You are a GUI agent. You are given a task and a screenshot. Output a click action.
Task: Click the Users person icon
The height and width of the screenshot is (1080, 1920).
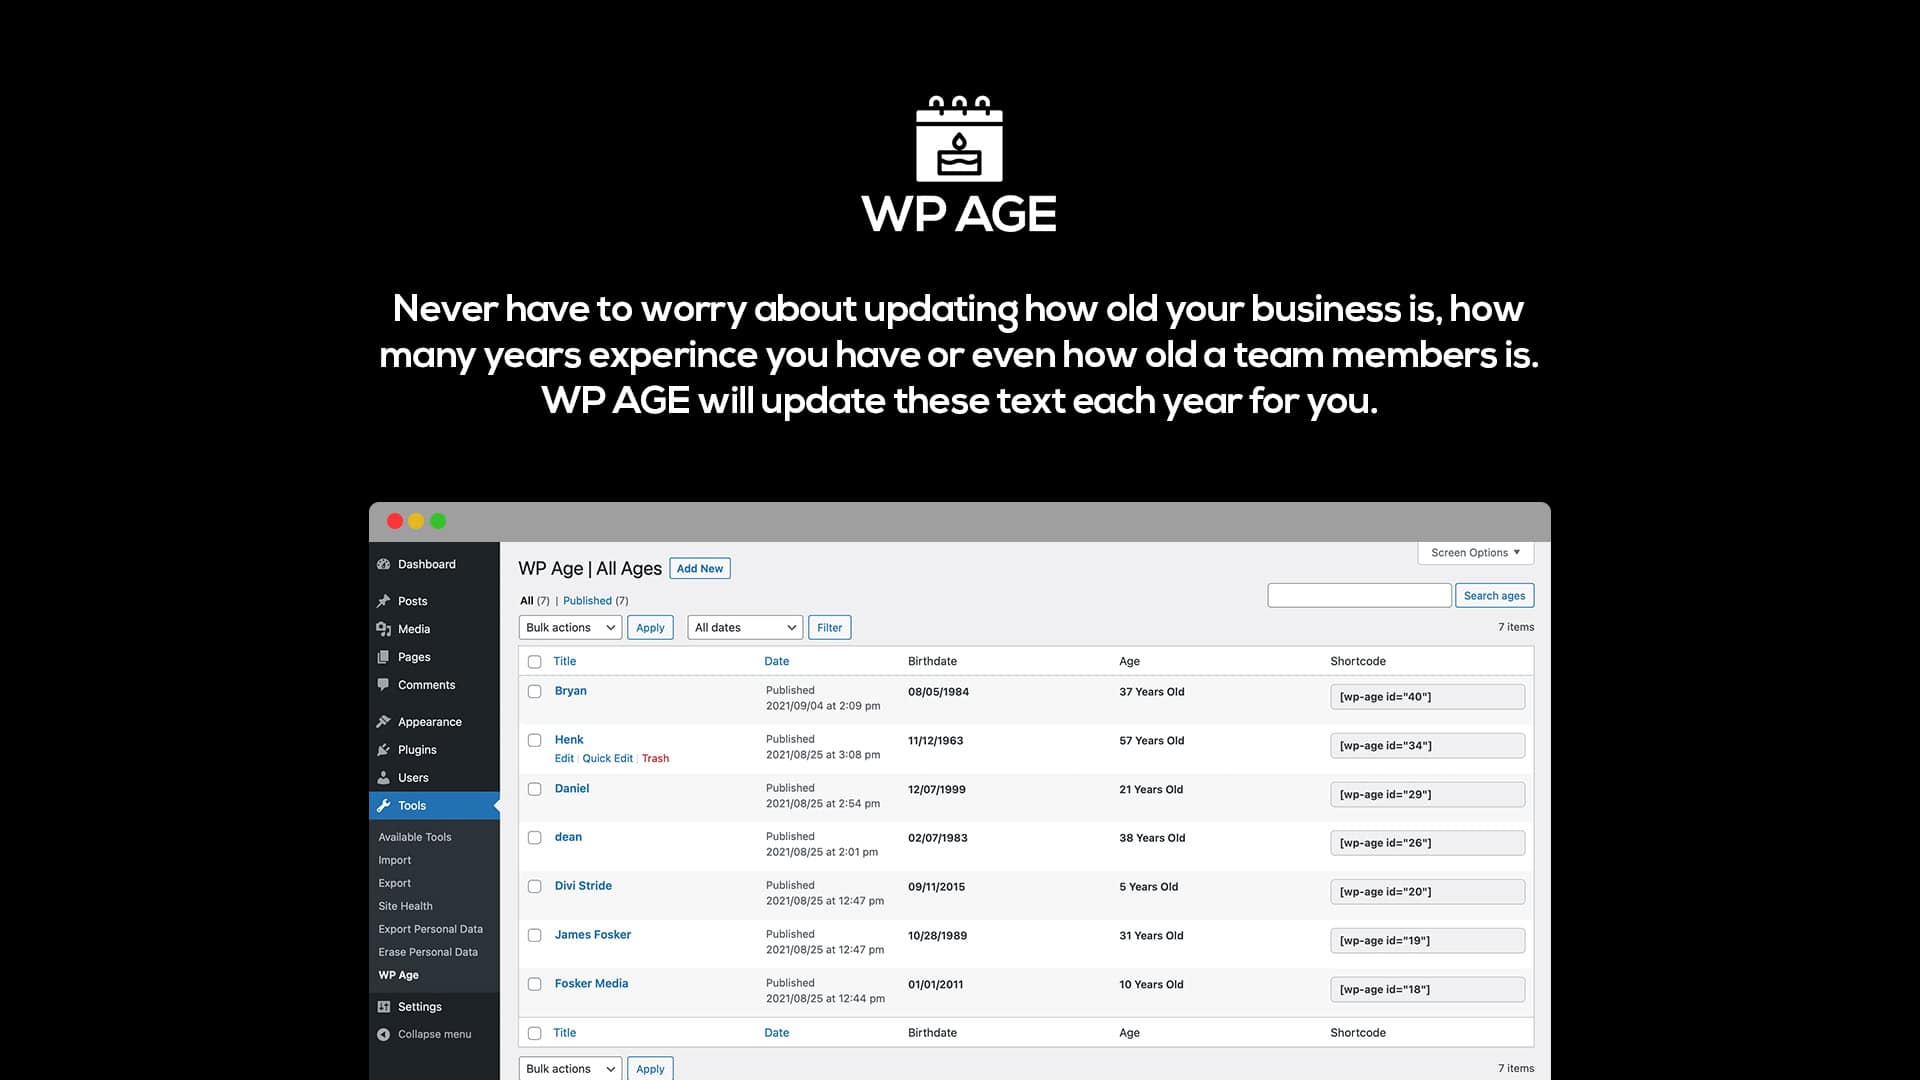click(383, 778)
